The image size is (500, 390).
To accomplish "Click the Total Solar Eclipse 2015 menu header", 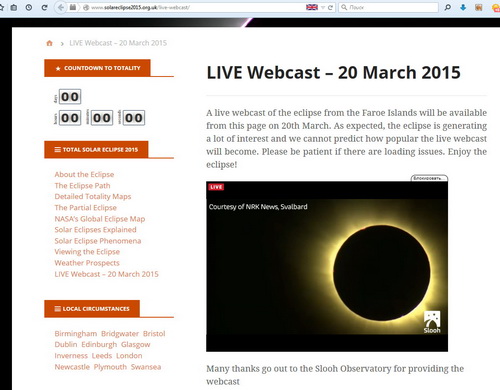I will coord(96,150).
